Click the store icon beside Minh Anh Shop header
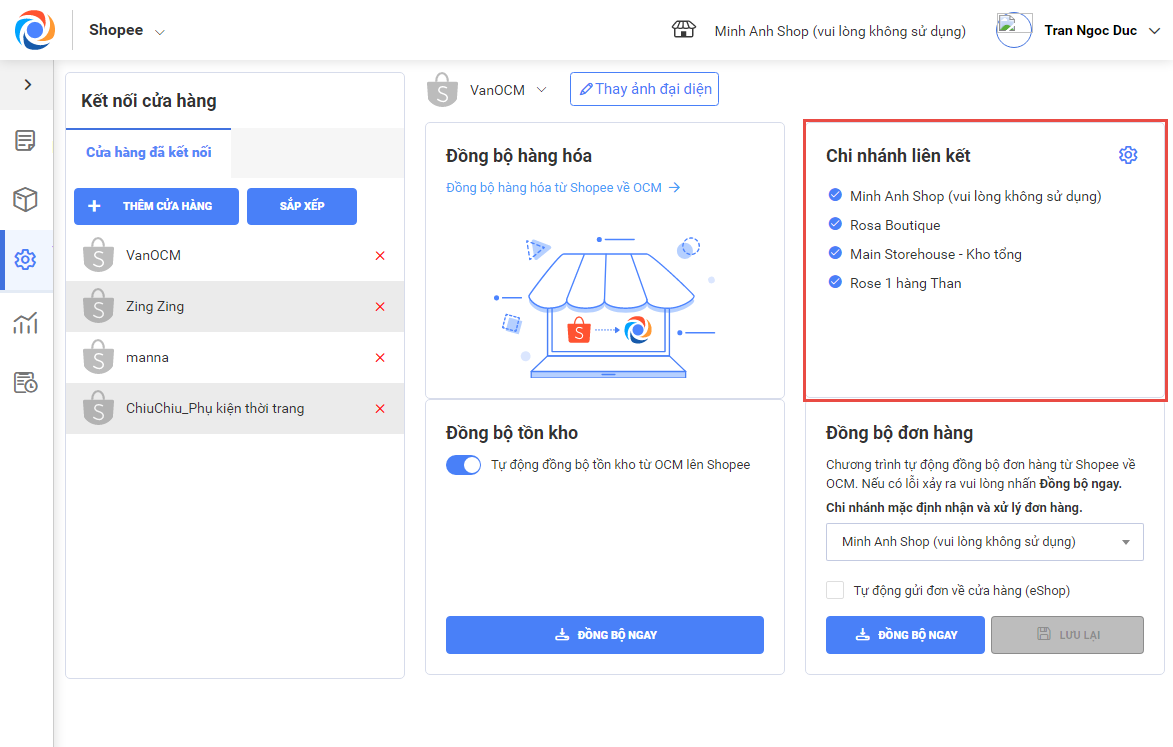Screen dimensions: 1173x747 pyautogui.click(x=684, y=30)
